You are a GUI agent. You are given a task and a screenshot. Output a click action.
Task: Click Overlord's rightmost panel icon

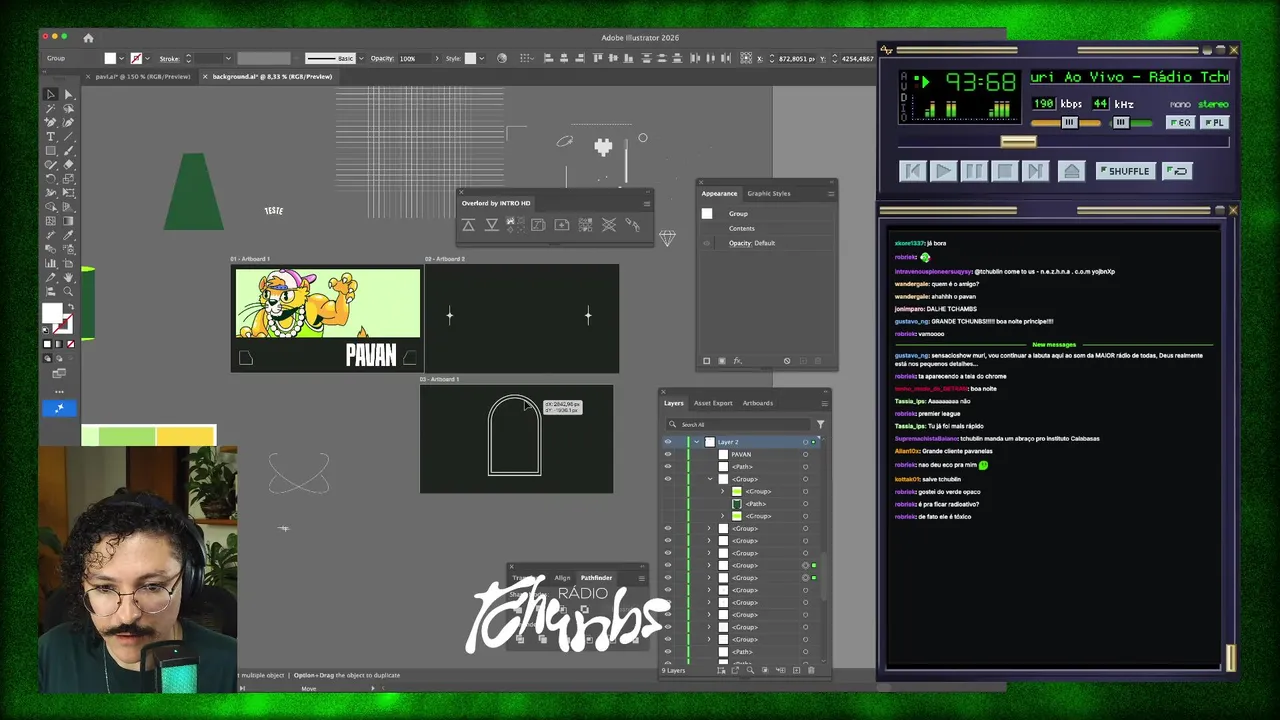point(633,225)
